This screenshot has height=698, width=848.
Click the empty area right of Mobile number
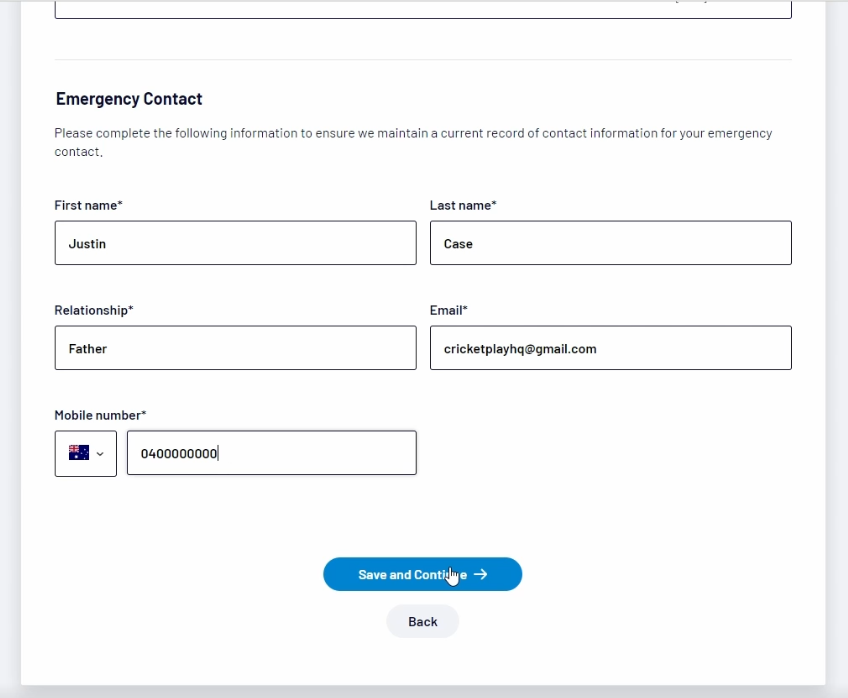click(610, 453)
